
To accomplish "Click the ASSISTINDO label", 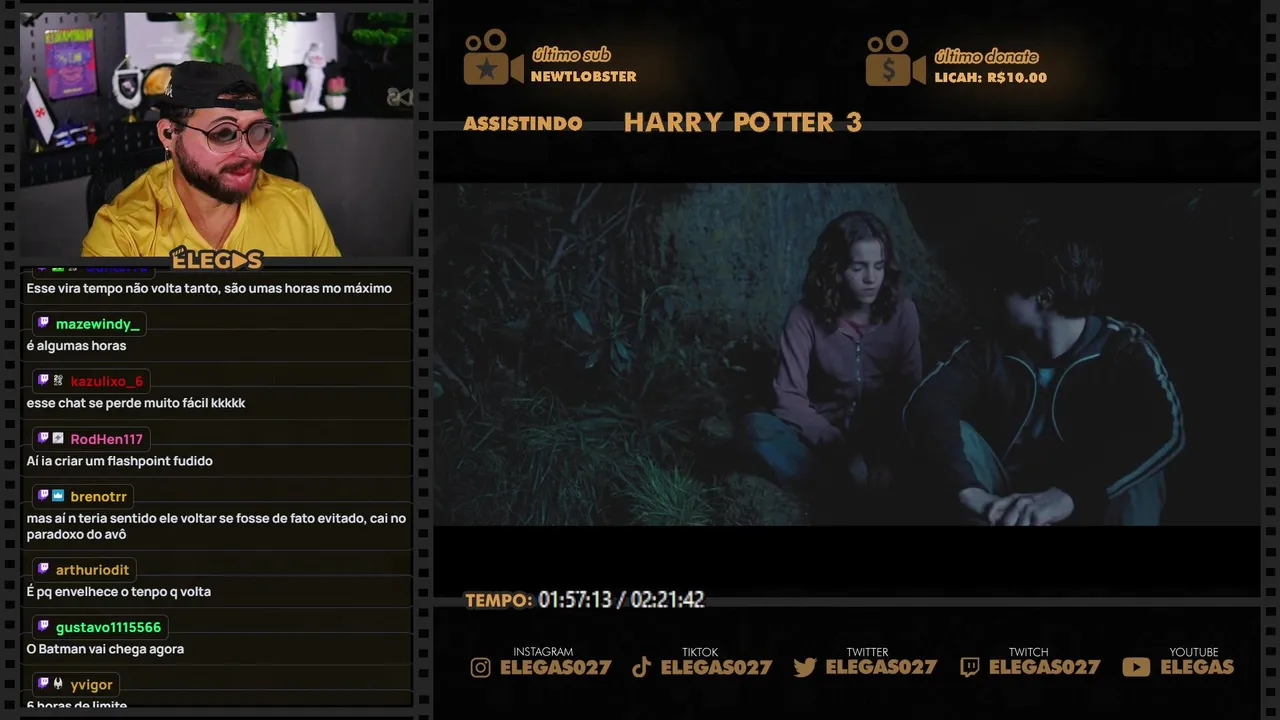I will [x=523, y=123].
